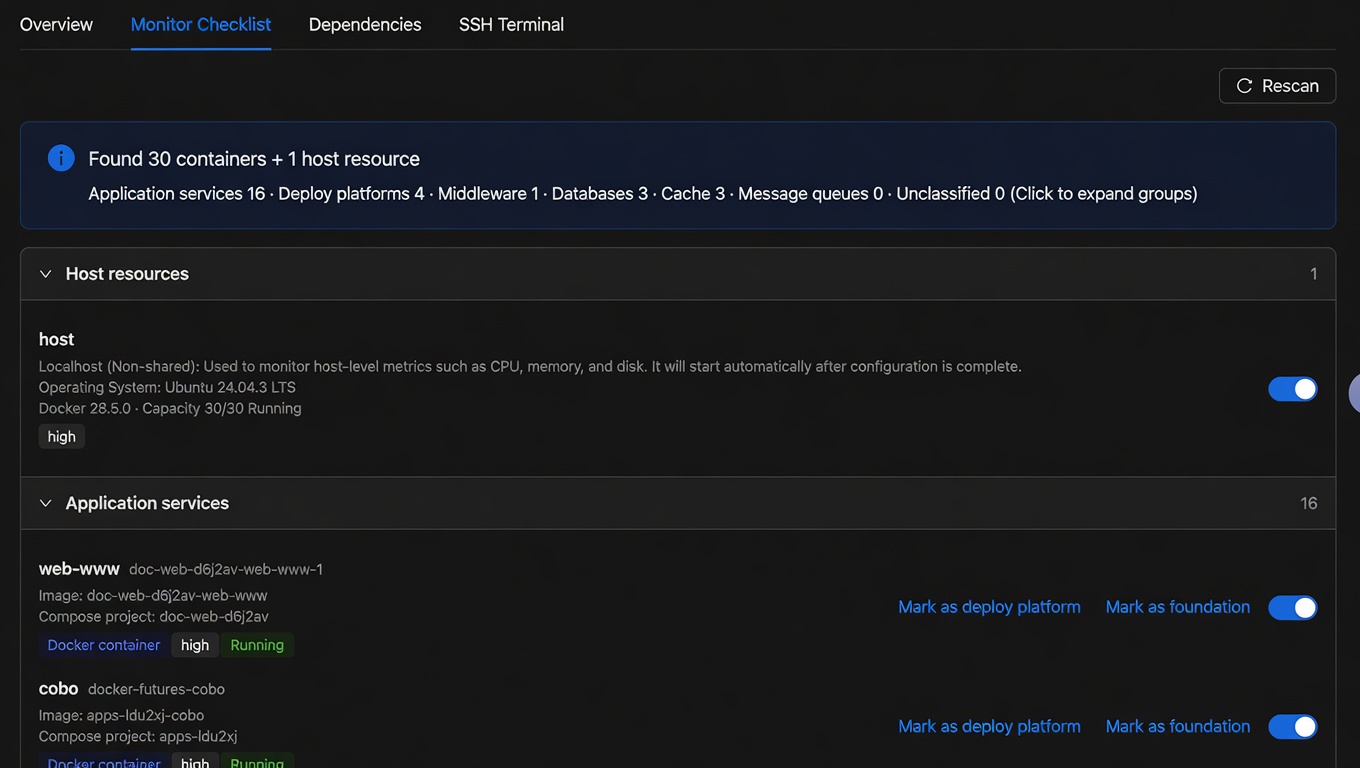Click 'Image: apps-ldu2xj-cobo' text

pyautogui.click(x=122, y=716)
